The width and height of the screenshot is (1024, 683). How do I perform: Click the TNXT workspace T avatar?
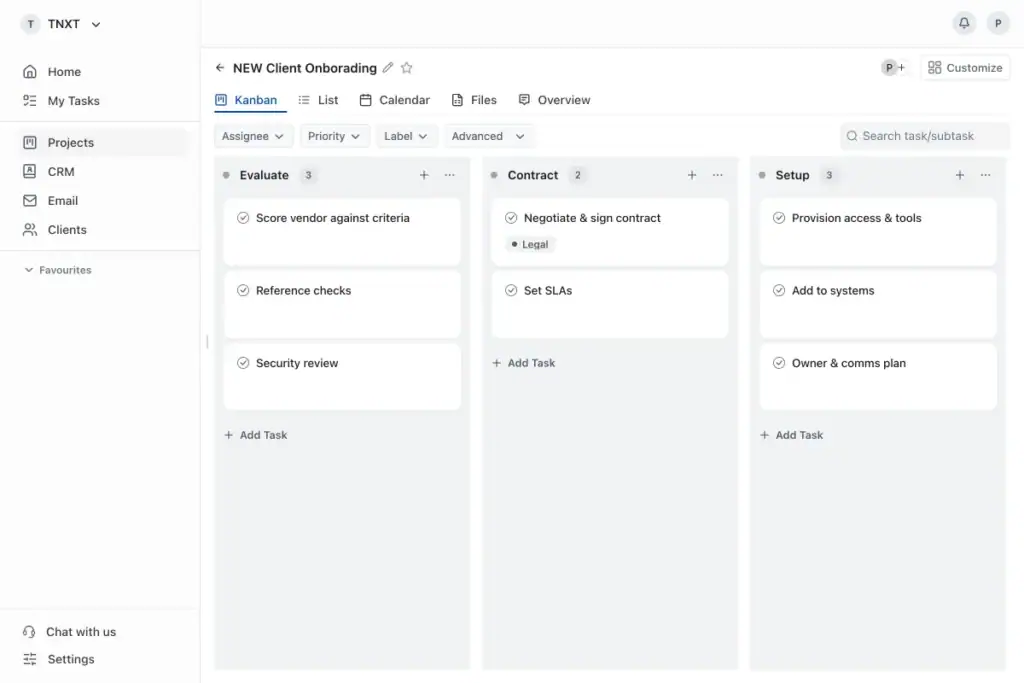click(x=30, y=24)
